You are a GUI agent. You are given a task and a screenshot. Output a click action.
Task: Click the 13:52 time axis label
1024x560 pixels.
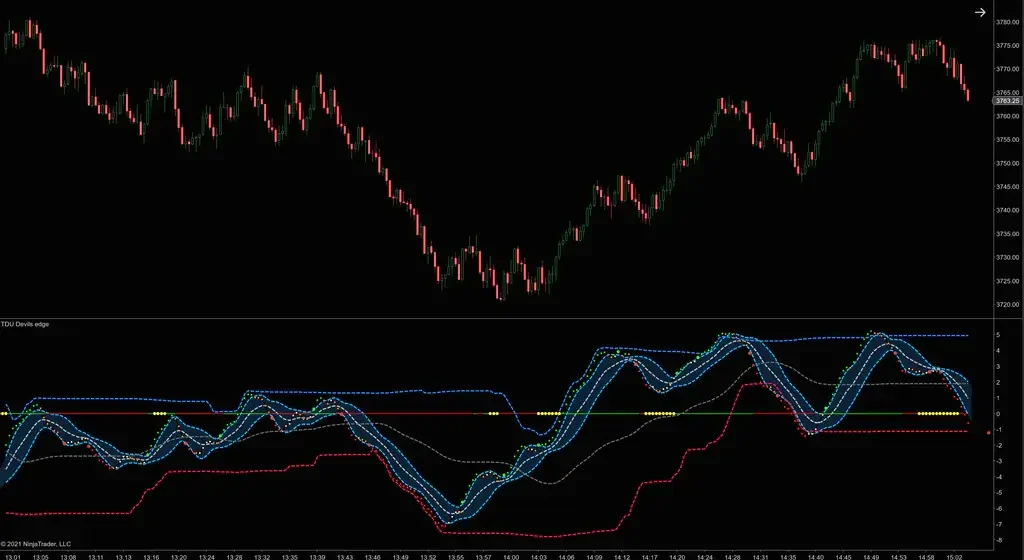[428, 557]
